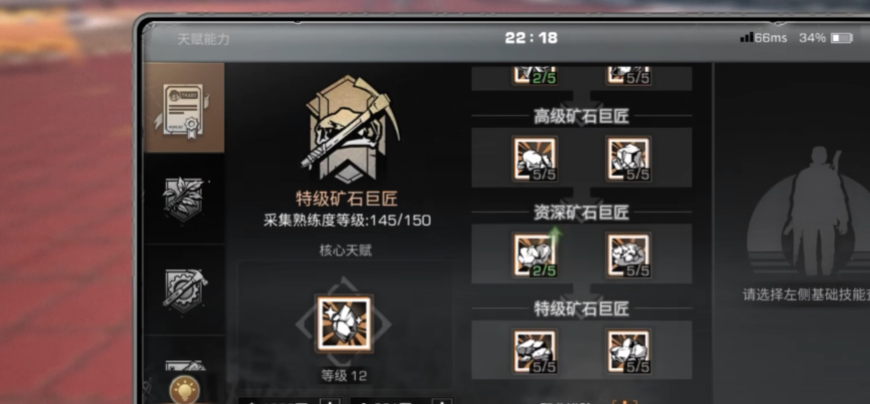
Task: Click the large pickaxe 特级矿石巨匠 emblem
Action: pos(346,129)
